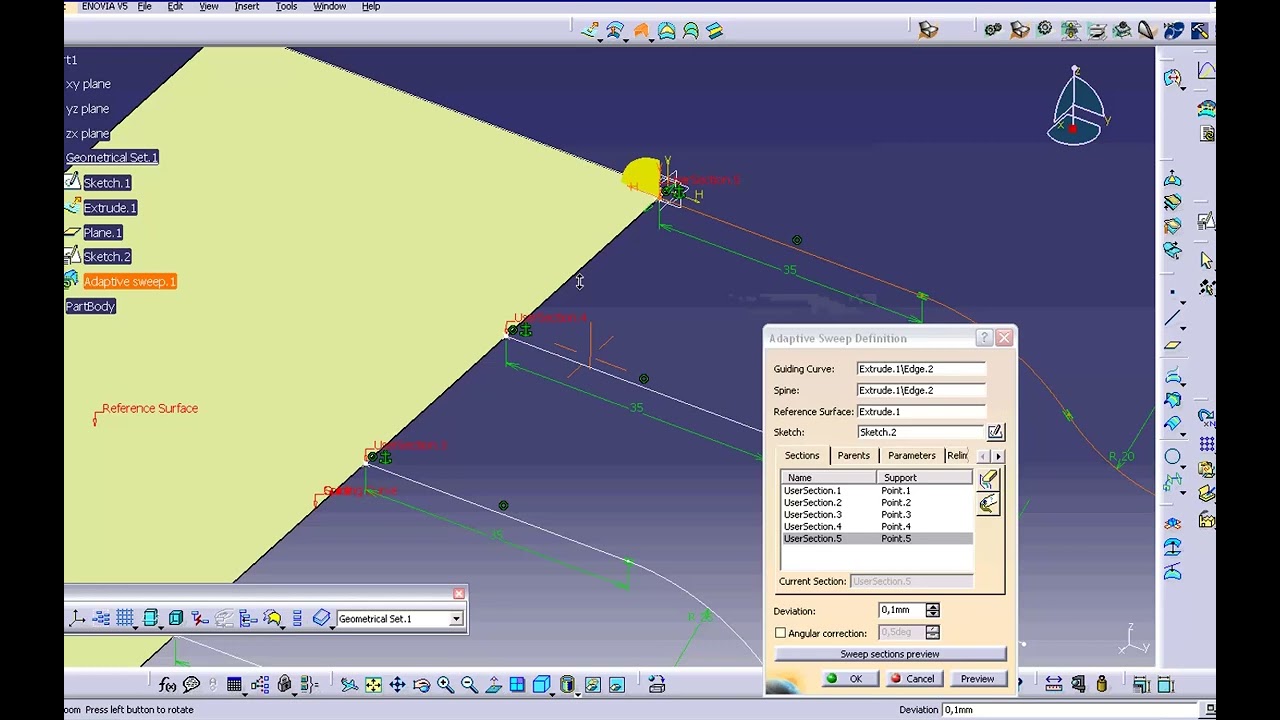Open dialog help question mark button
This screenshot has height=720, width=1280.
tap(984, 338)
